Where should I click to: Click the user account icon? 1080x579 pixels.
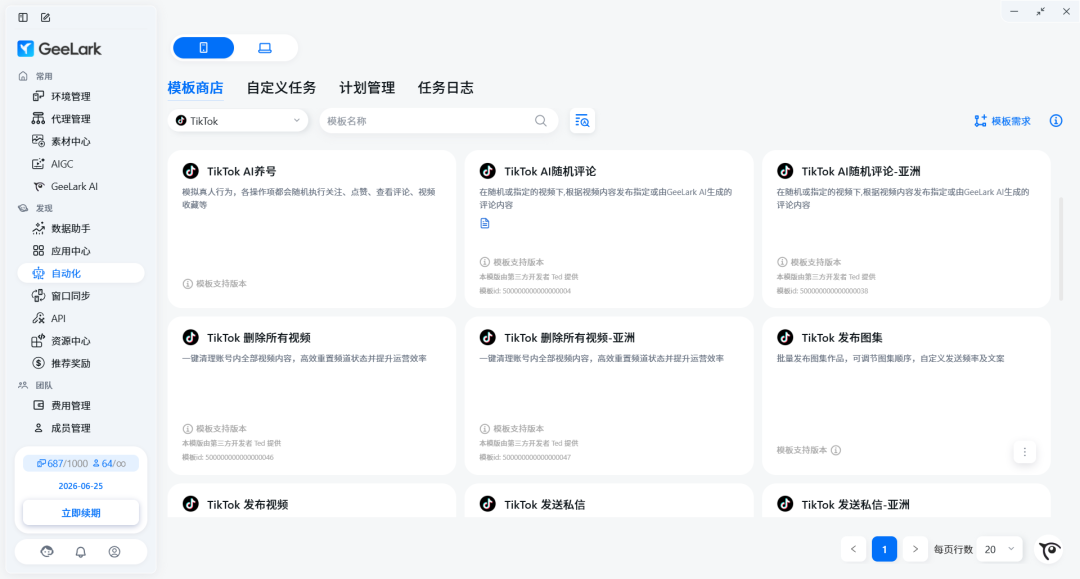[114, 552]
